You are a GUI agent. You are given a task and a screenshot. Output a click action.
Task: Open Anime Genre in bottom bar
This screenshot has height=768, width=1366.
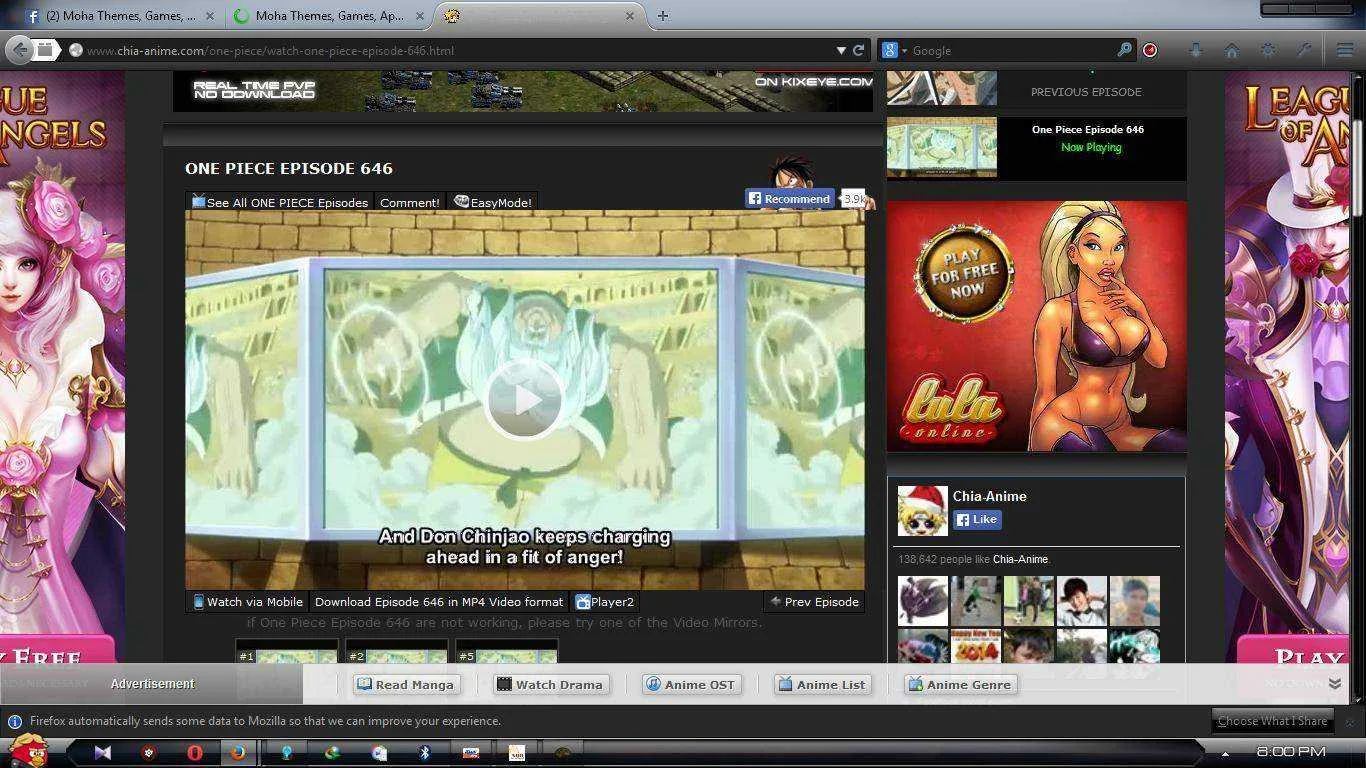click(x=960, y=684)
